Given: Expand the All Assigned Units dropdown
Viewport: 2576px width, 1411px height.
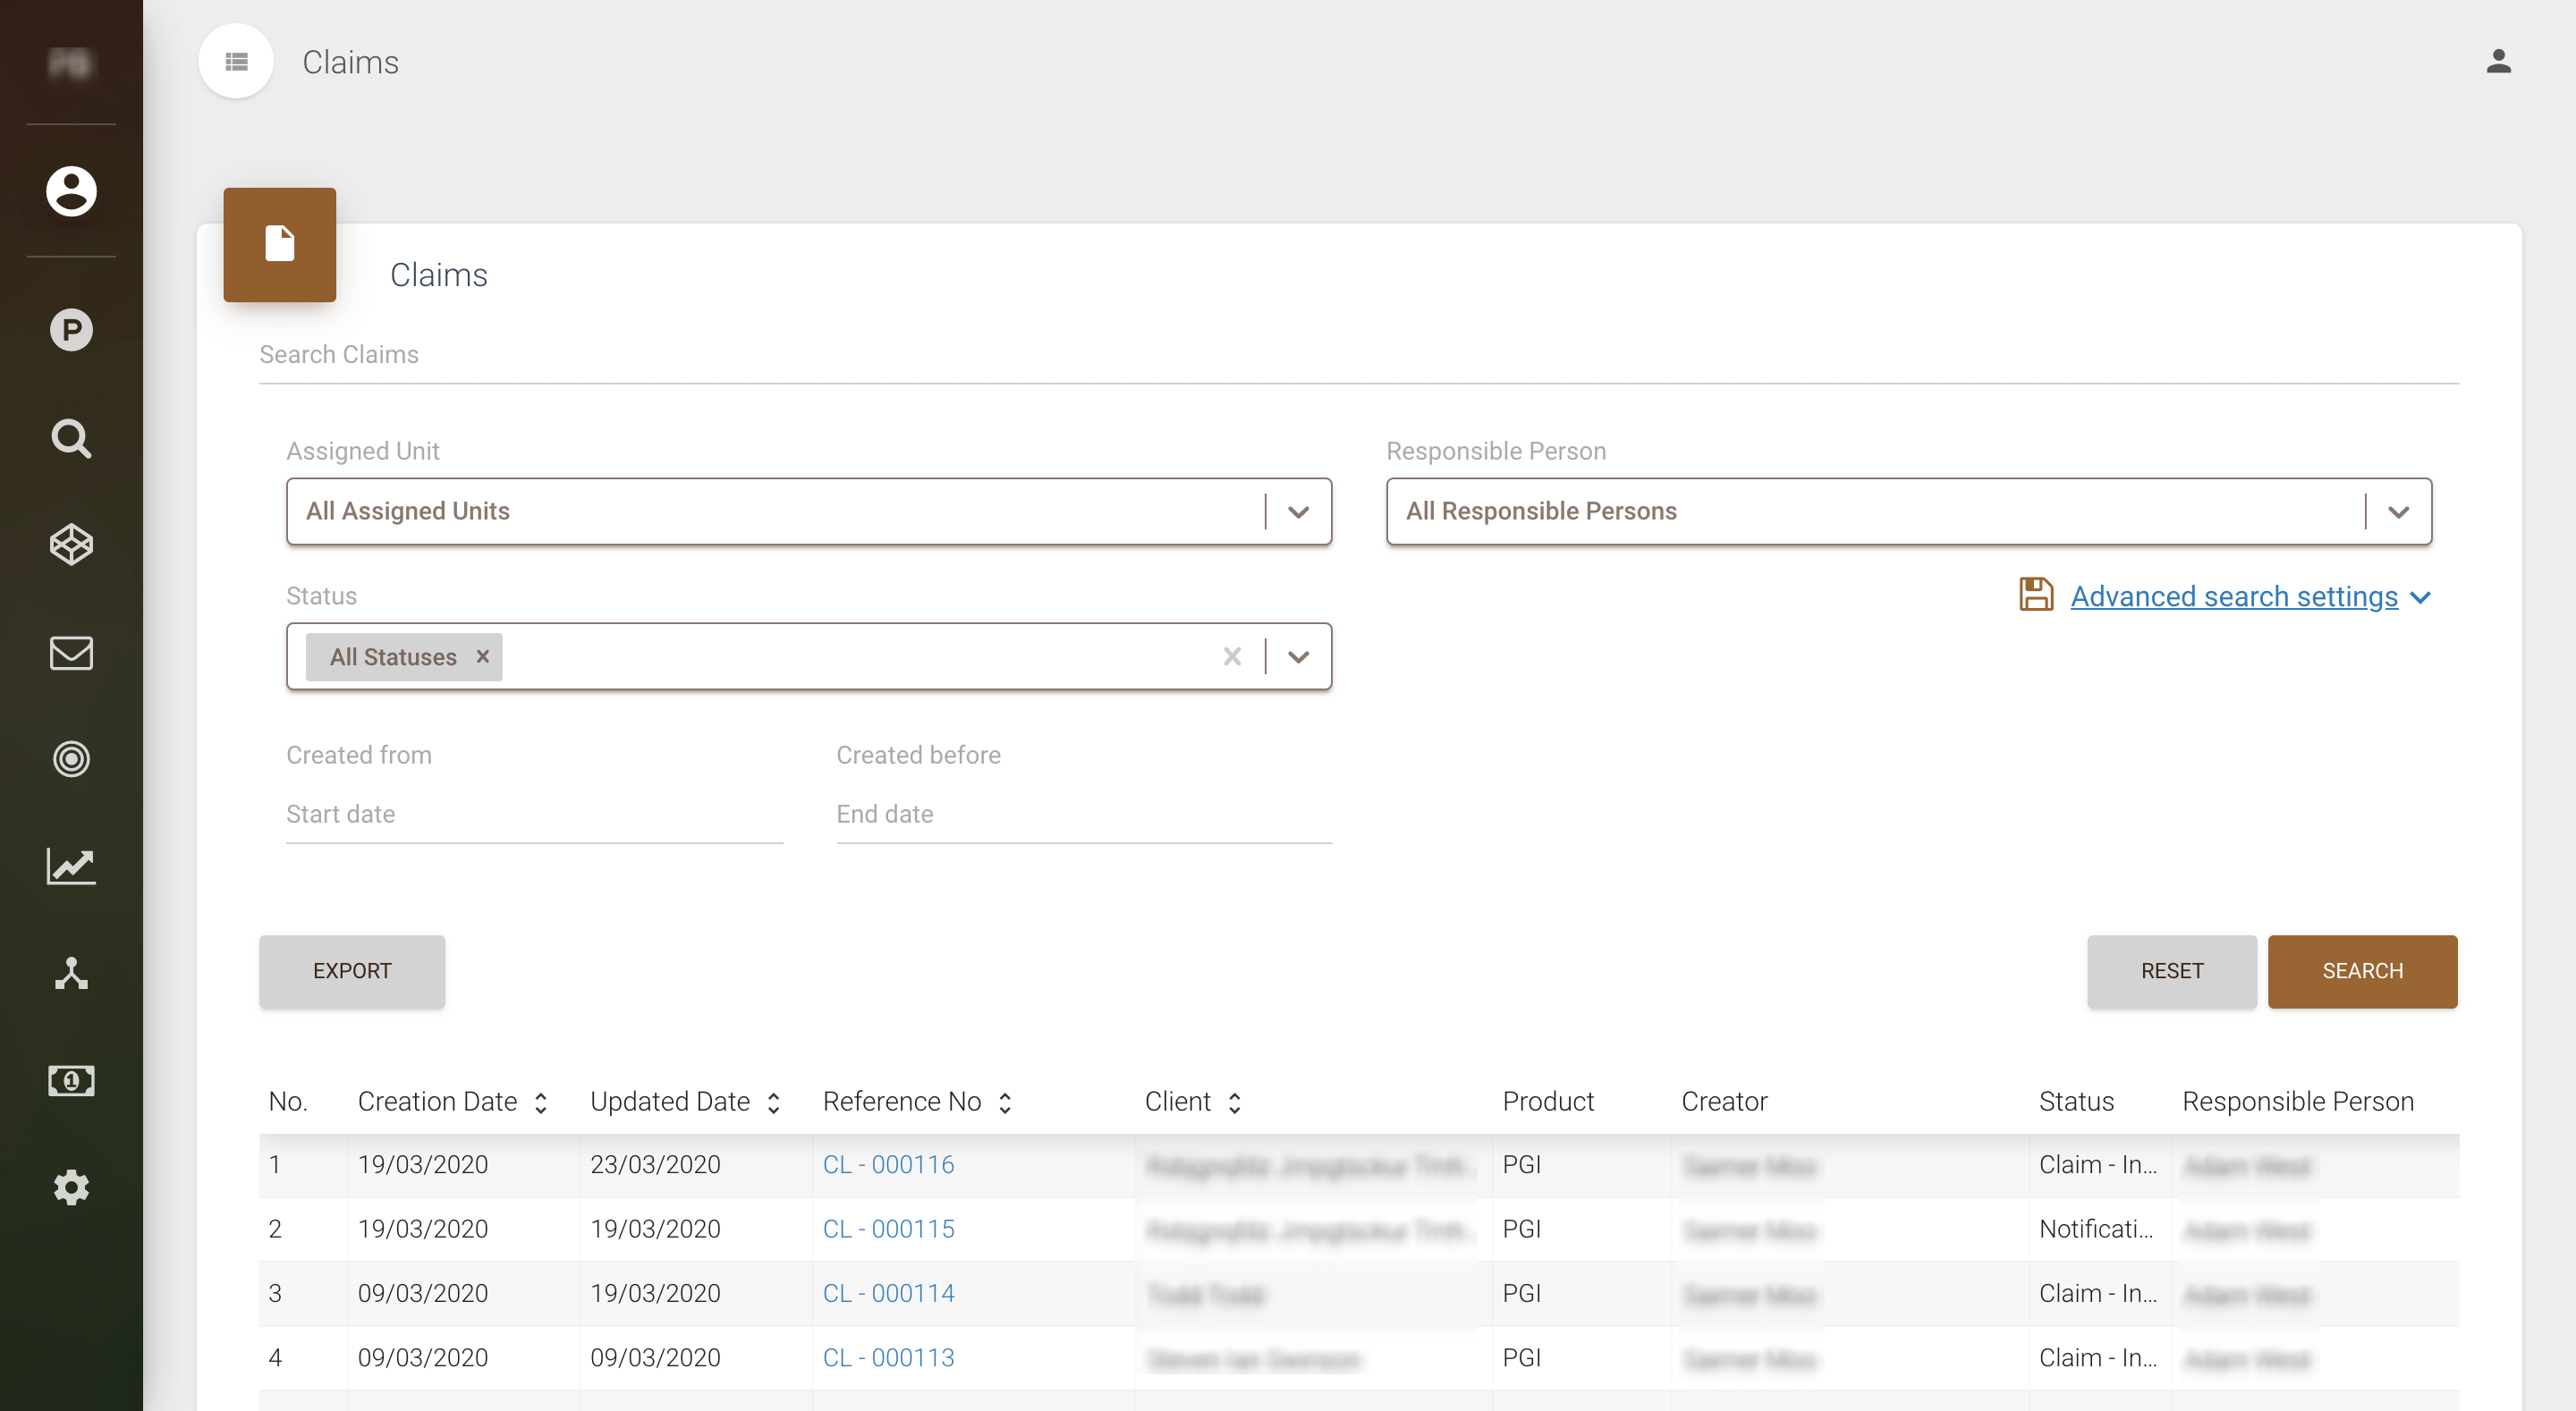Looking at the screenshot, I should (x=1298, y=512).
